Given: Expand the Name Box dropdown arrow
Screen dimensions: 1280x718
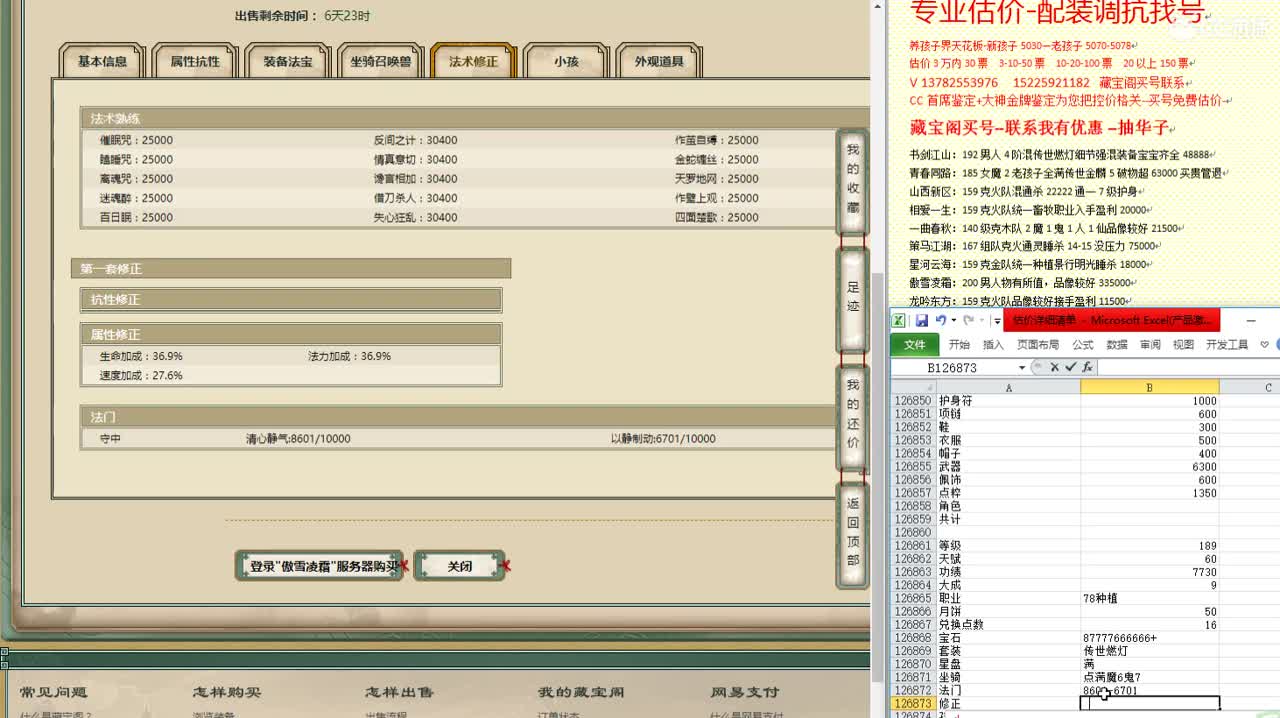Looking at the screenshot, I should 1021,368.
